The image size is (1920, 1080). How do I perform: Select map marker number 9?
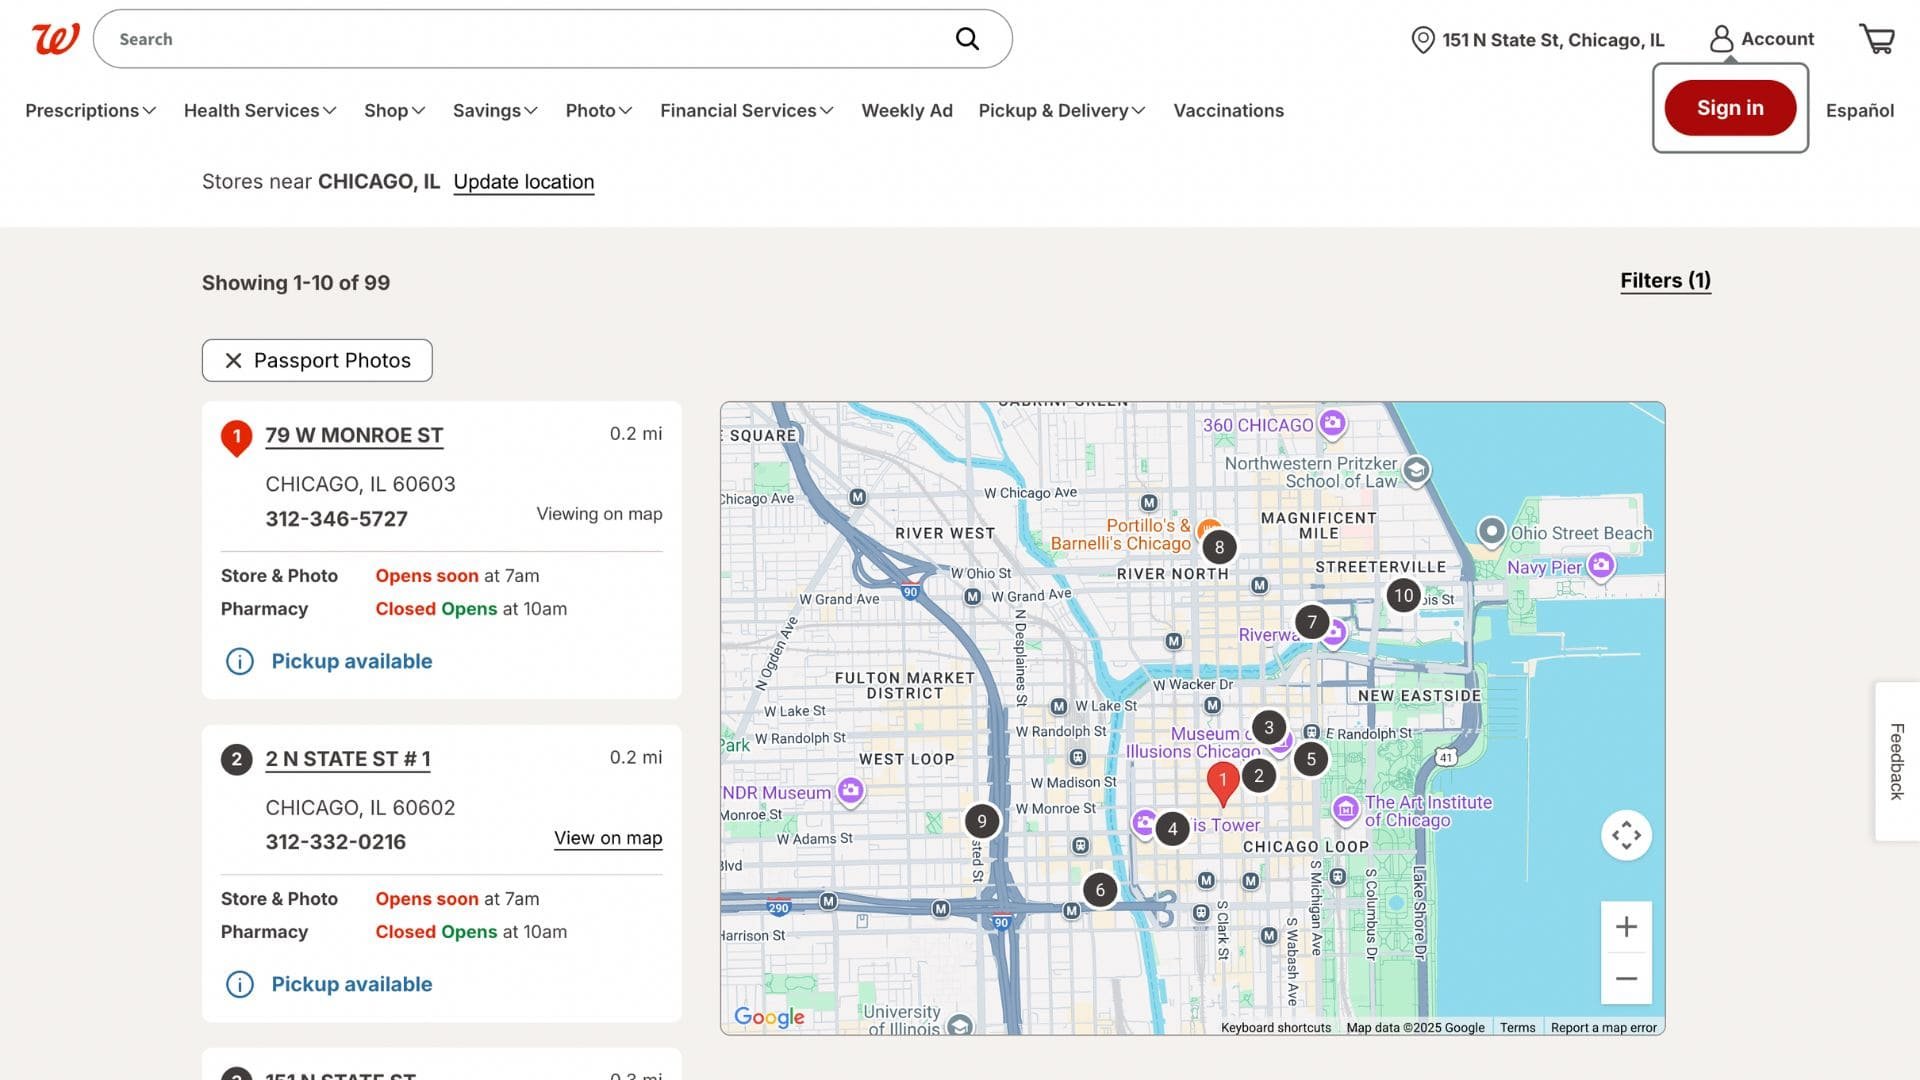(x=981, y=821)
